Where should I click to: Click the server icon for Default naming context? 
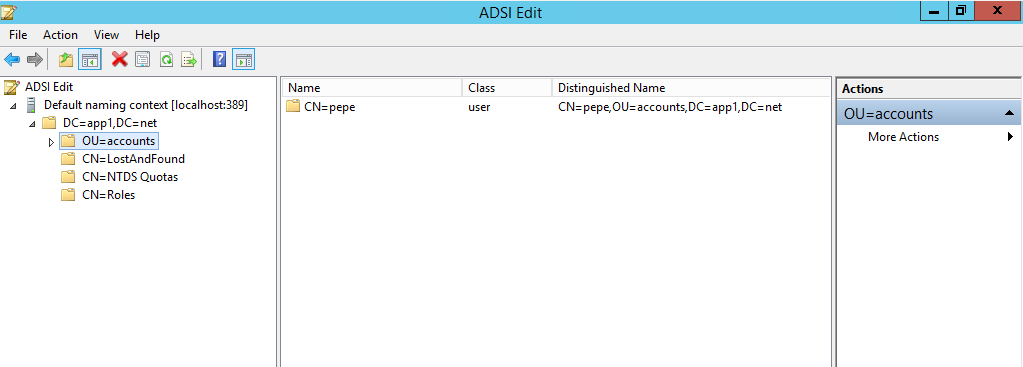(31, 105)
